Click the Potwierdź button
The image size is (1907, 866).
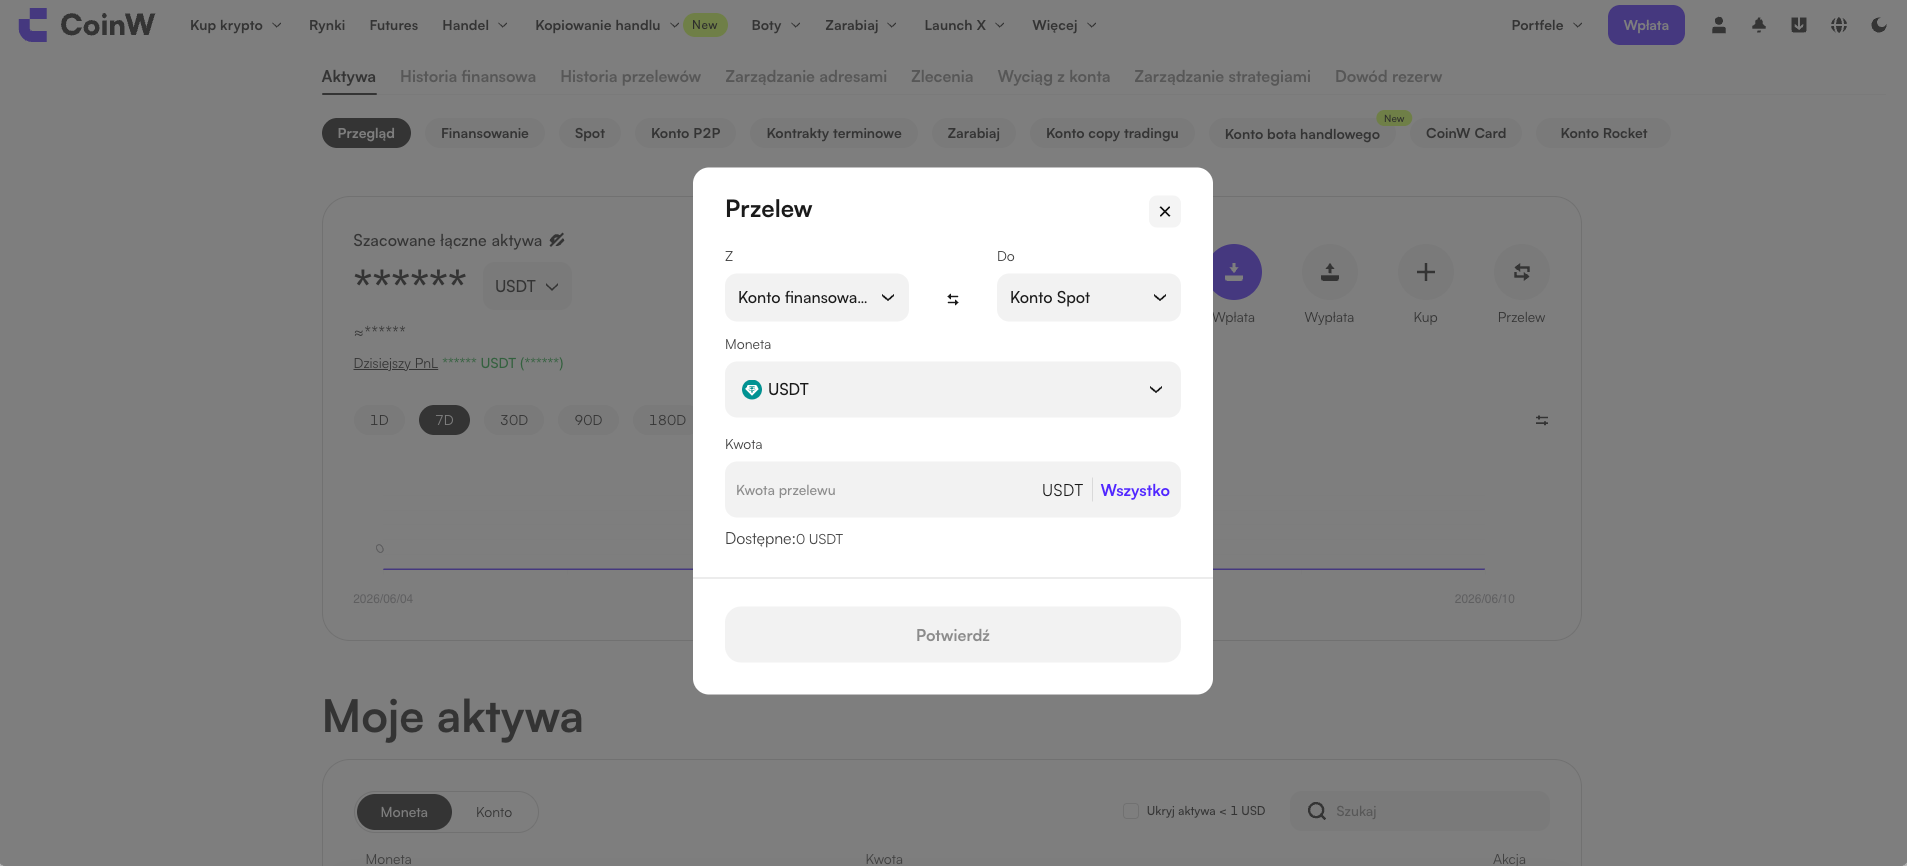[953, 635]
